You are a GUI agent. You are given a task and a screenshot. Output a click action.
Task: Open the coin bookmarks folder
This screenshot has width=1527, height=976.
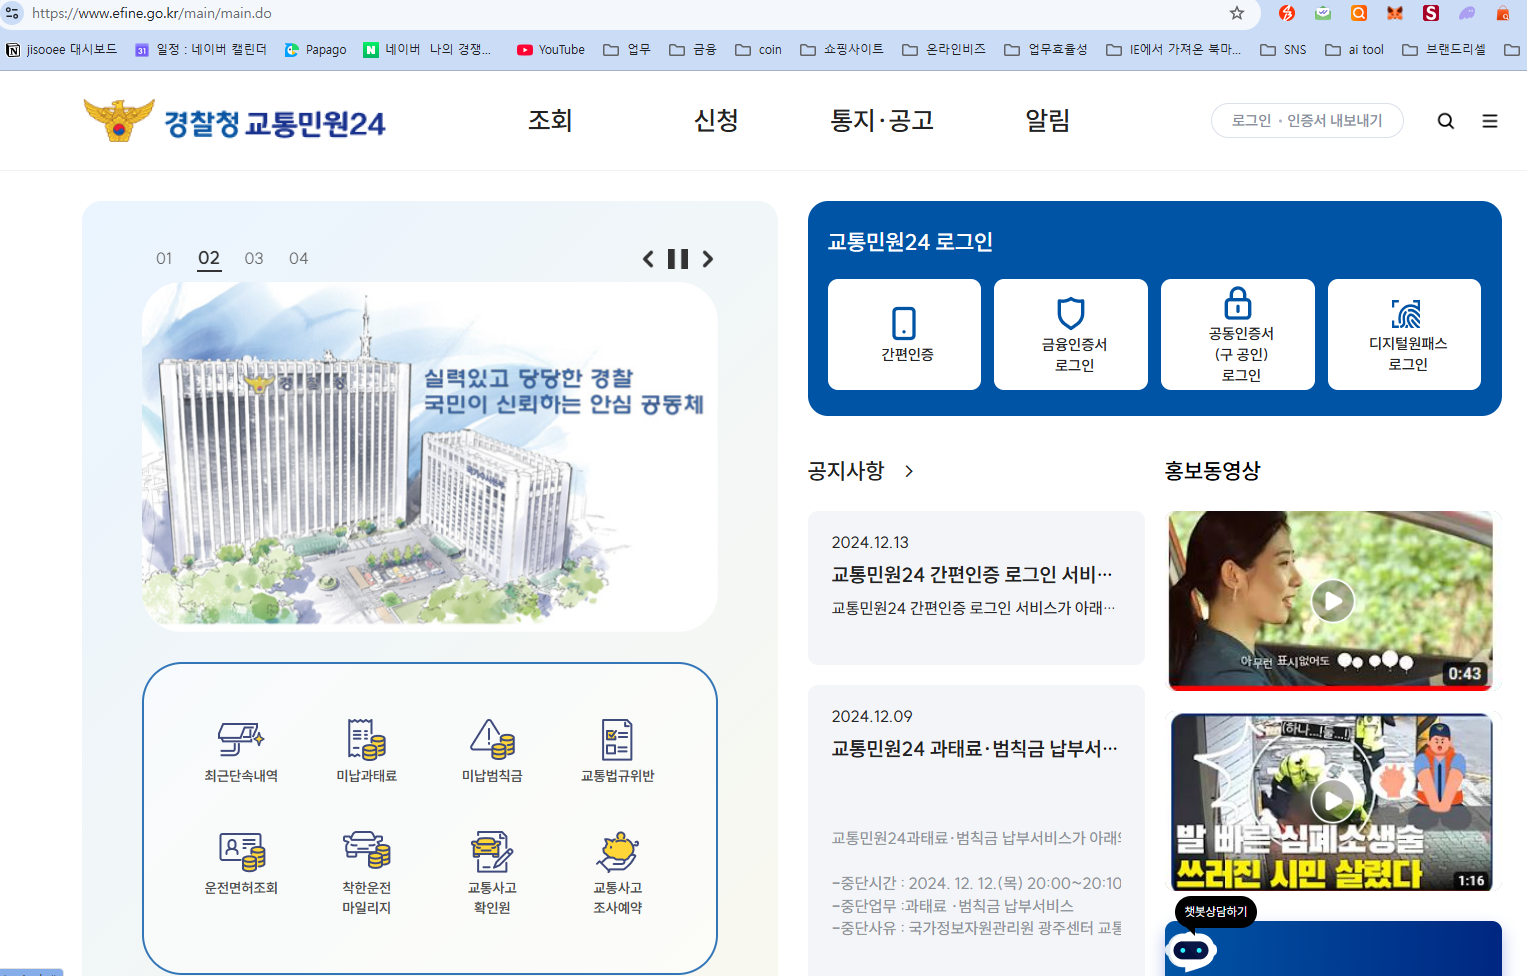[x=759, y=49]
